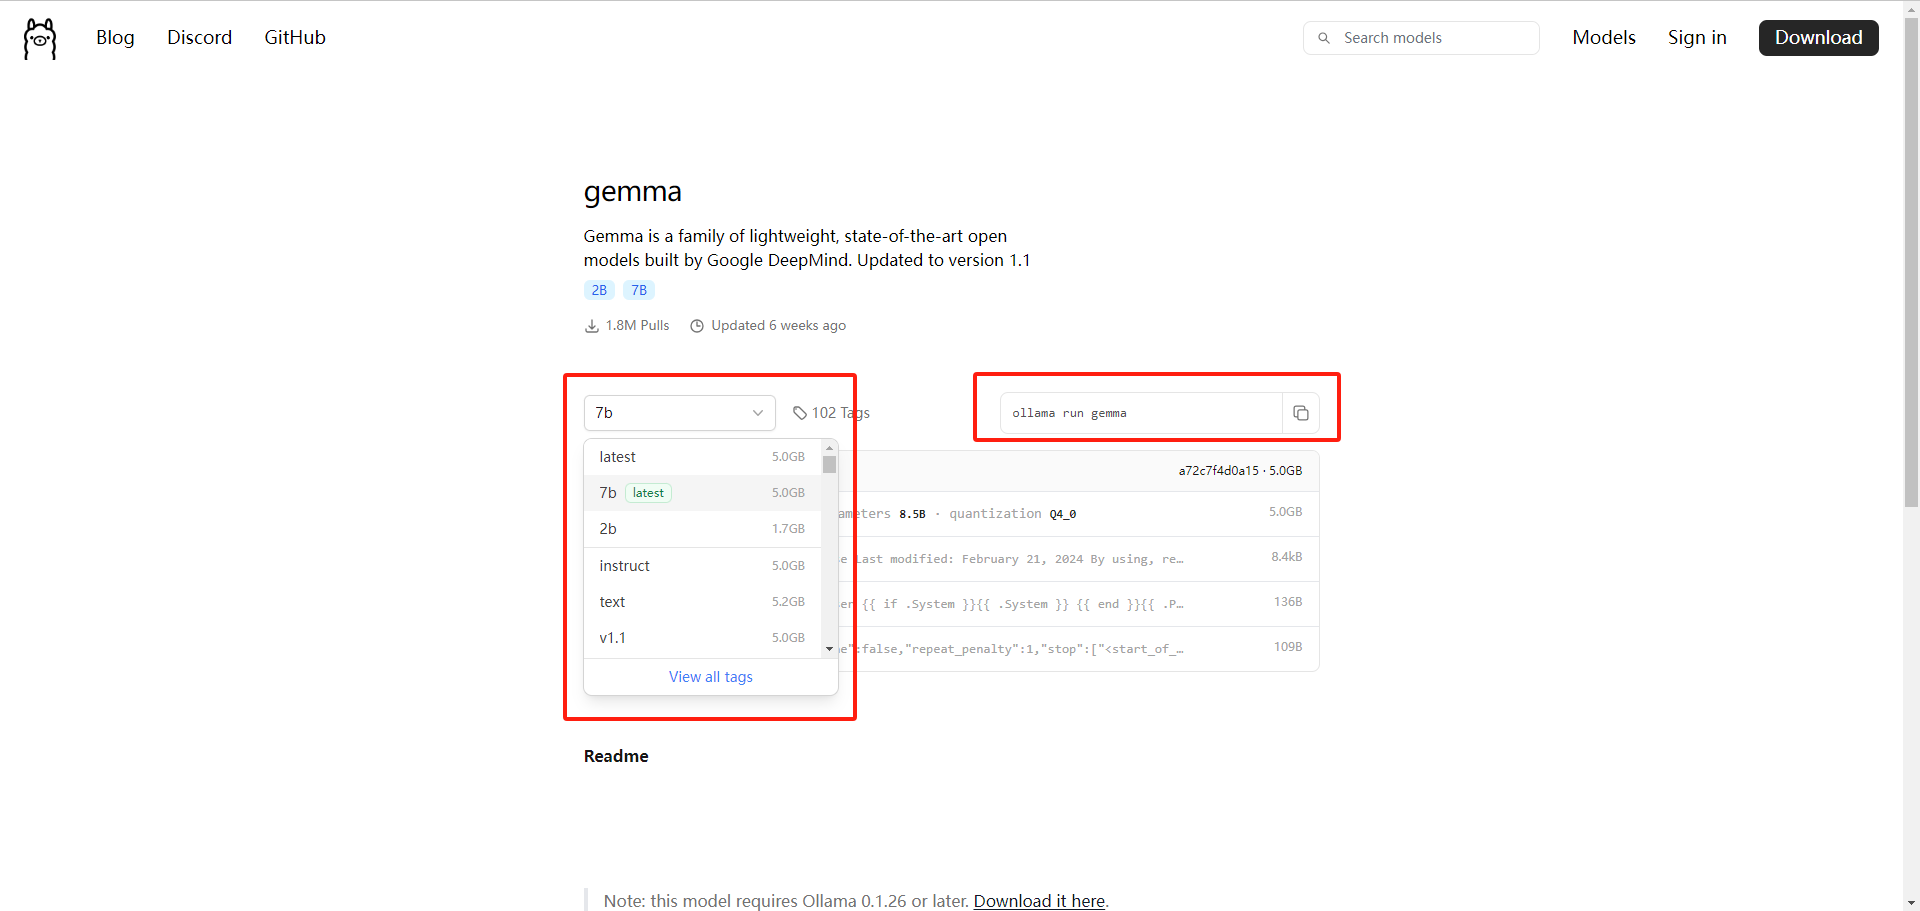Image resolution: width=1920 pixels, height=911 pixels.
Task: Select the latest tag option
Action: (x=702, y=457)
